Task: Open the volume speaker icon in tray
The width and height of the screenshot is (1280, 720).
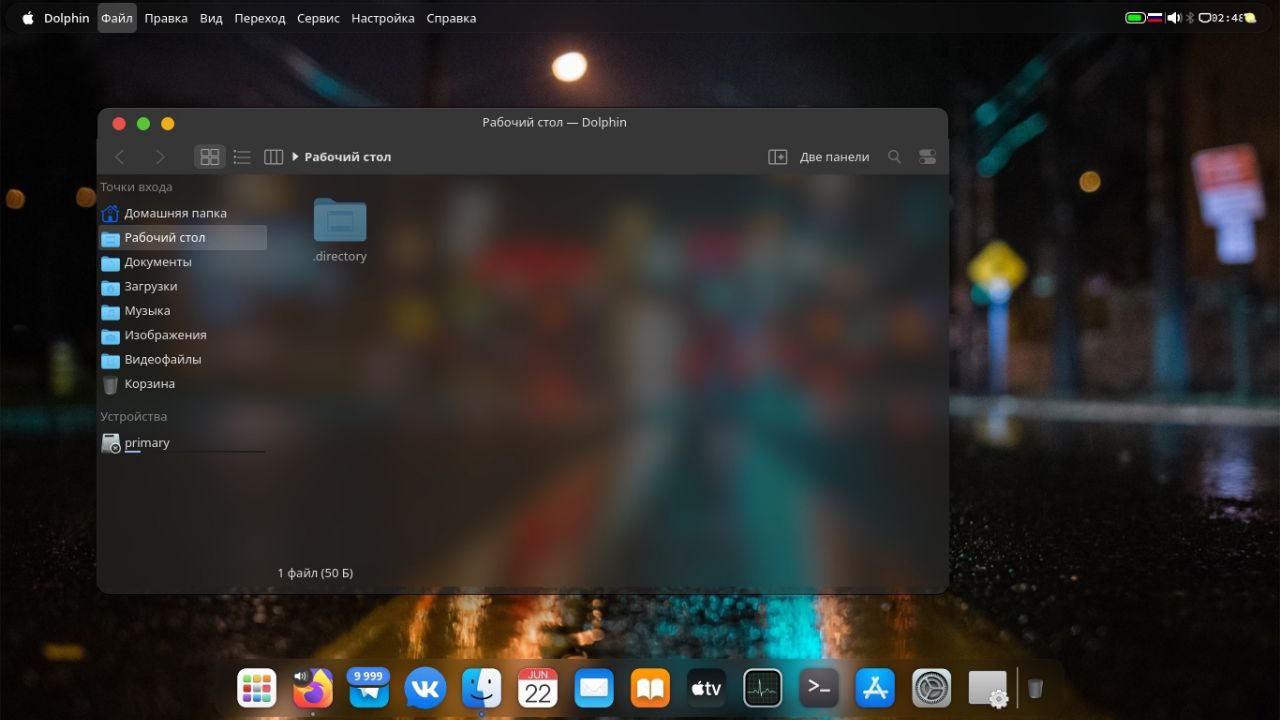Action: pos(1174,18)
